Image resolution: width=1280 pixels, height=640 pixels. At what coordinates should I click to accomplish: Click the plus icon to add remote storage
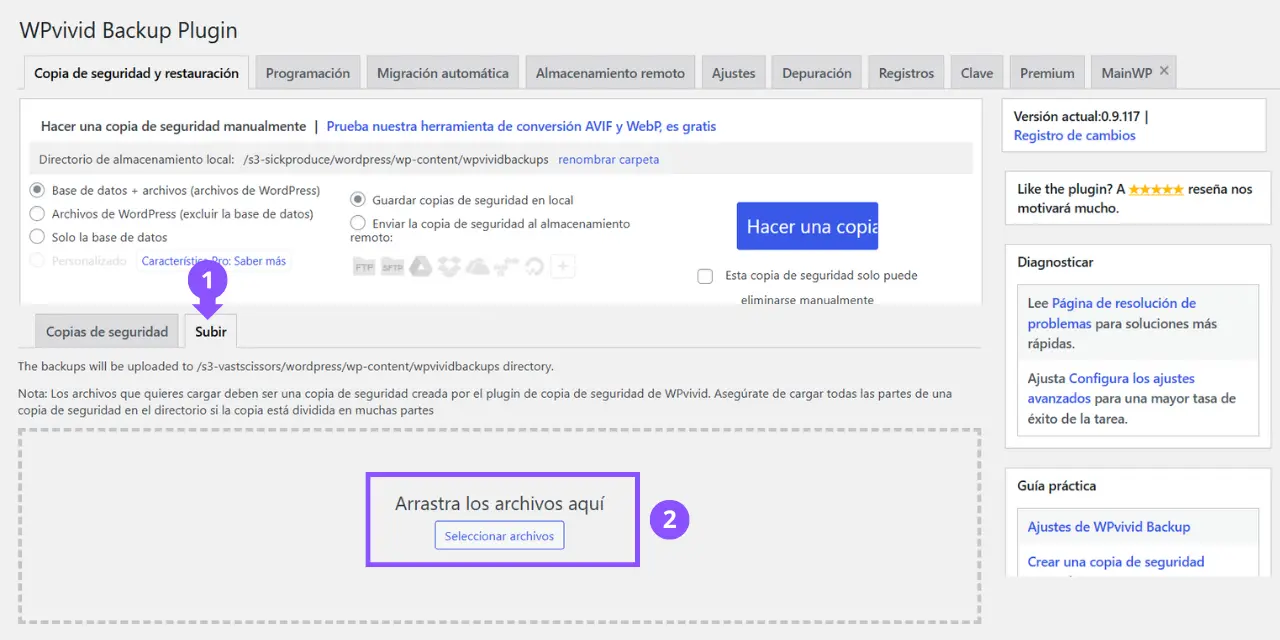pyautogui.click(x=563, y=266)
